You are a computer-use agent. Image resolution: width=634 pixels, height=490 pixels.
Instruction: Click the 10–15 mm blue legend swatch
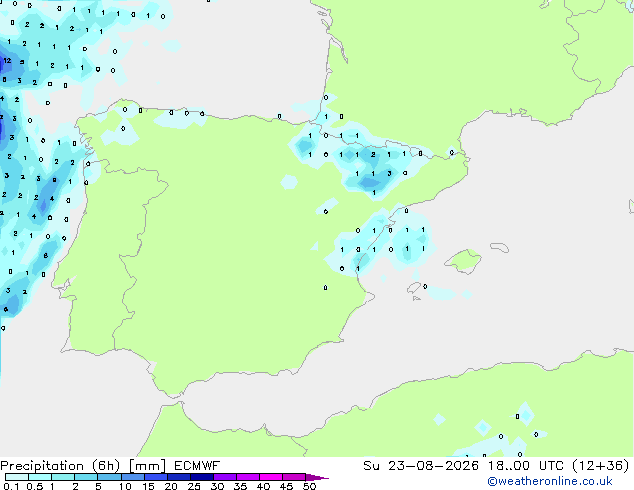(x=133, y=477)
